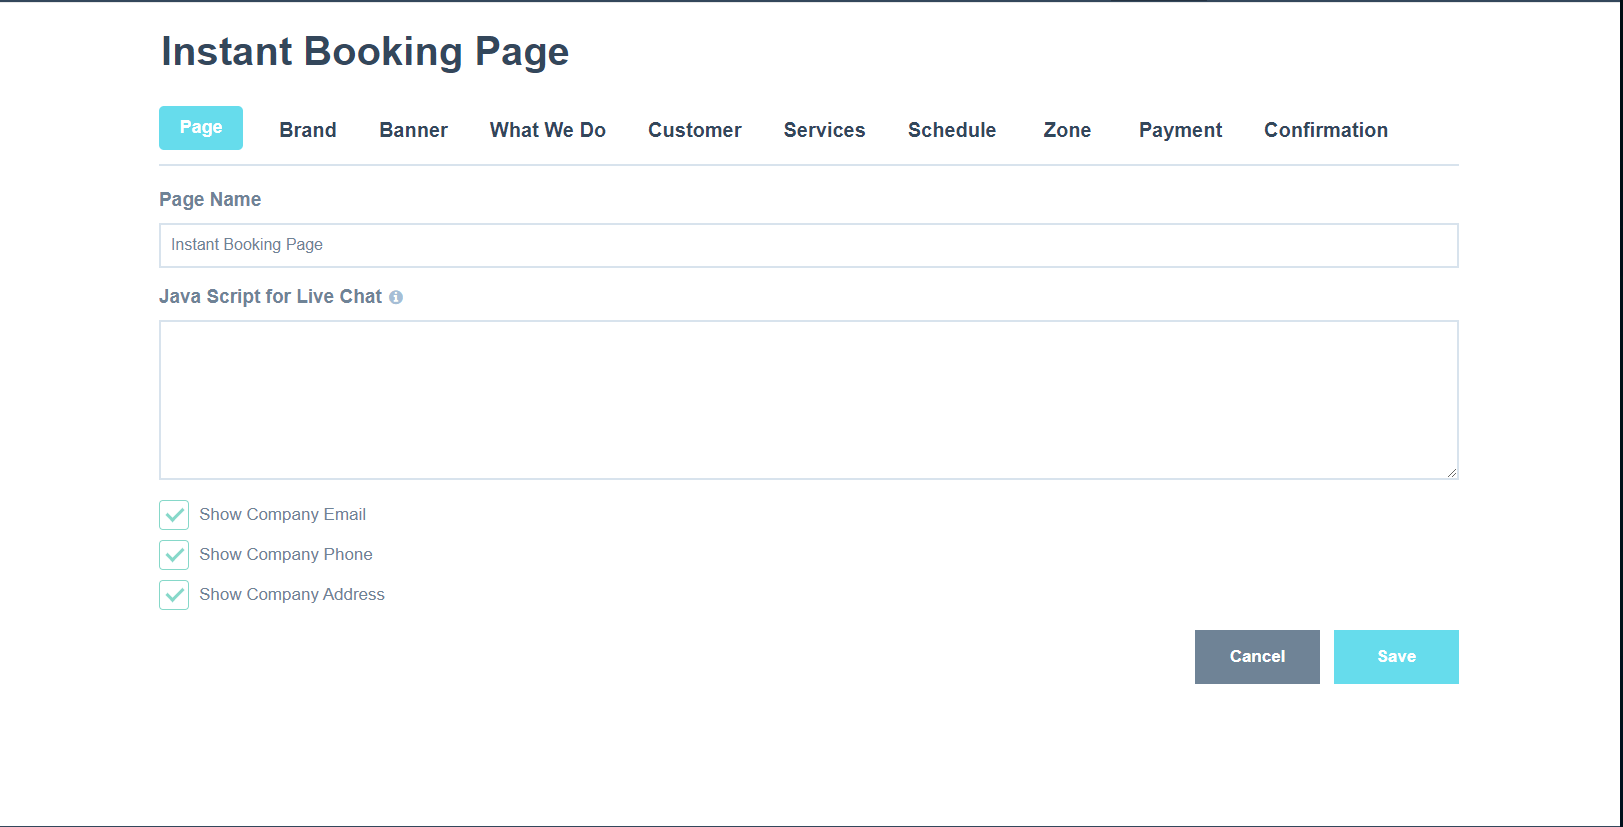Select the Page tab
1623x827 pixels.
[x=201, y=128]
